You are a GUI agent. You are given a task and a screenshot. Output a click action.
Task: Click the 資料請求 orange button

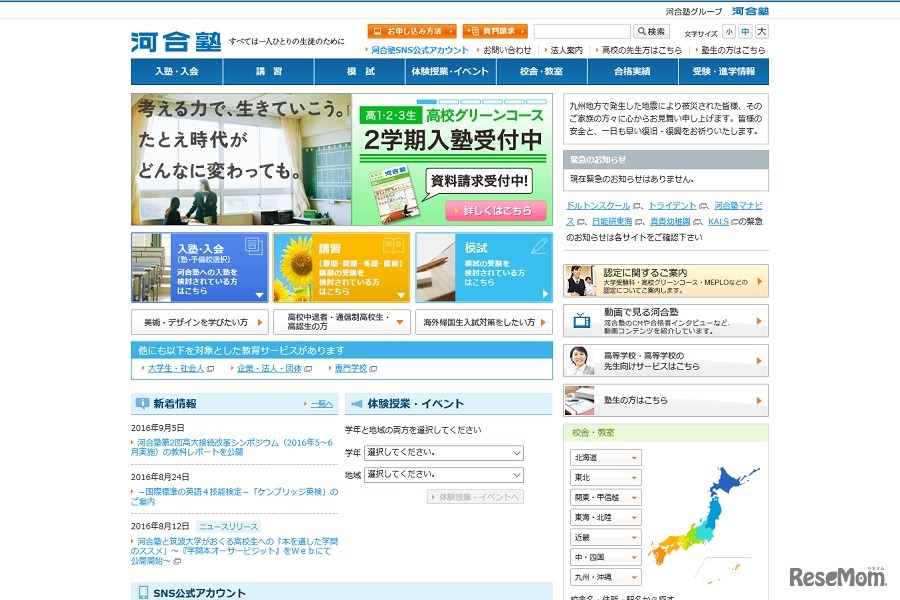point(495,31)
